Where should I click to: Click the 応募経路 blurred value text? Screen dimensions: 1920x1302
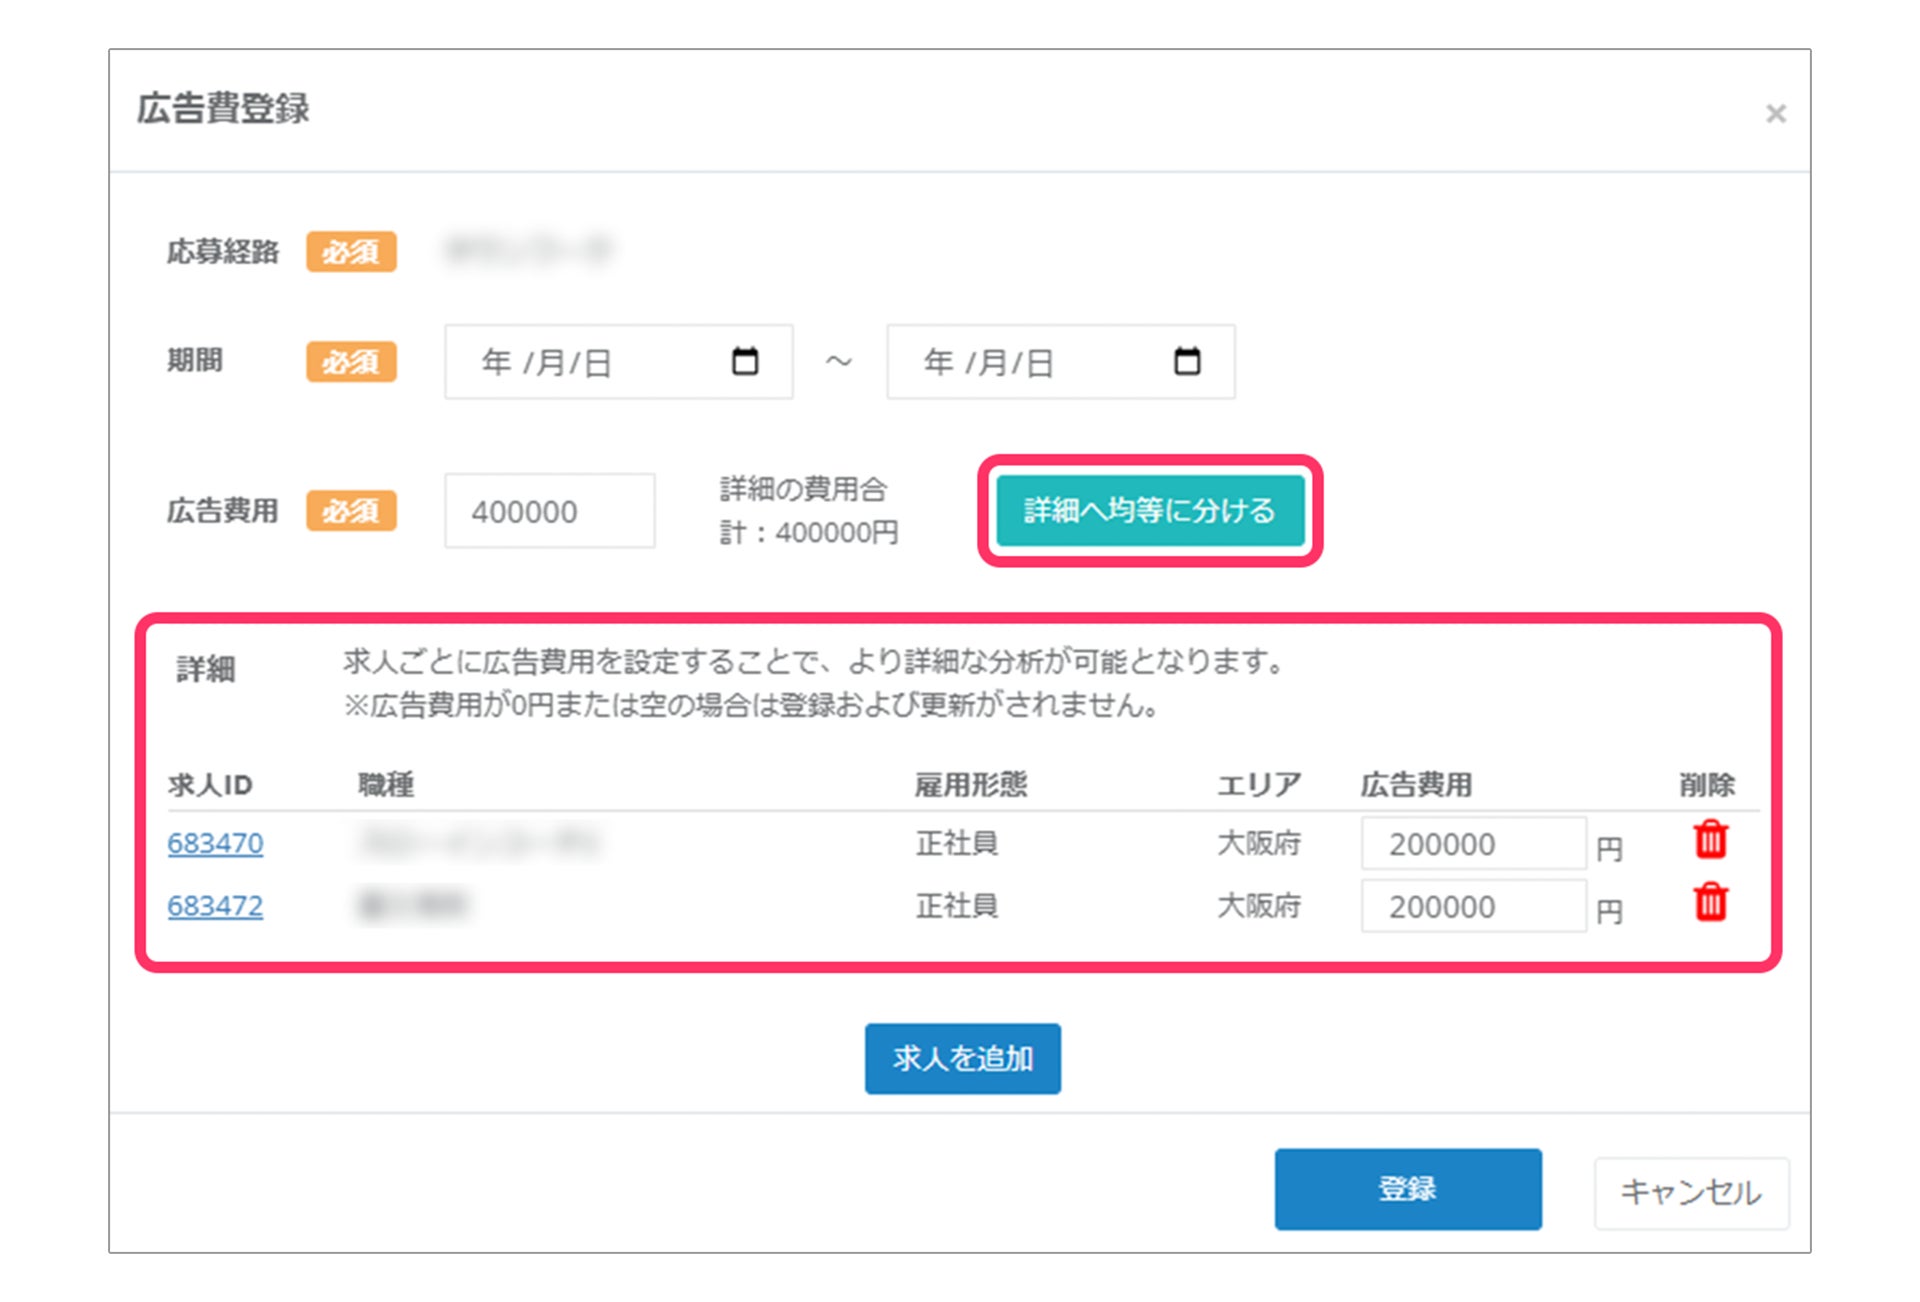pyautogui.click(x=528, y=250)
